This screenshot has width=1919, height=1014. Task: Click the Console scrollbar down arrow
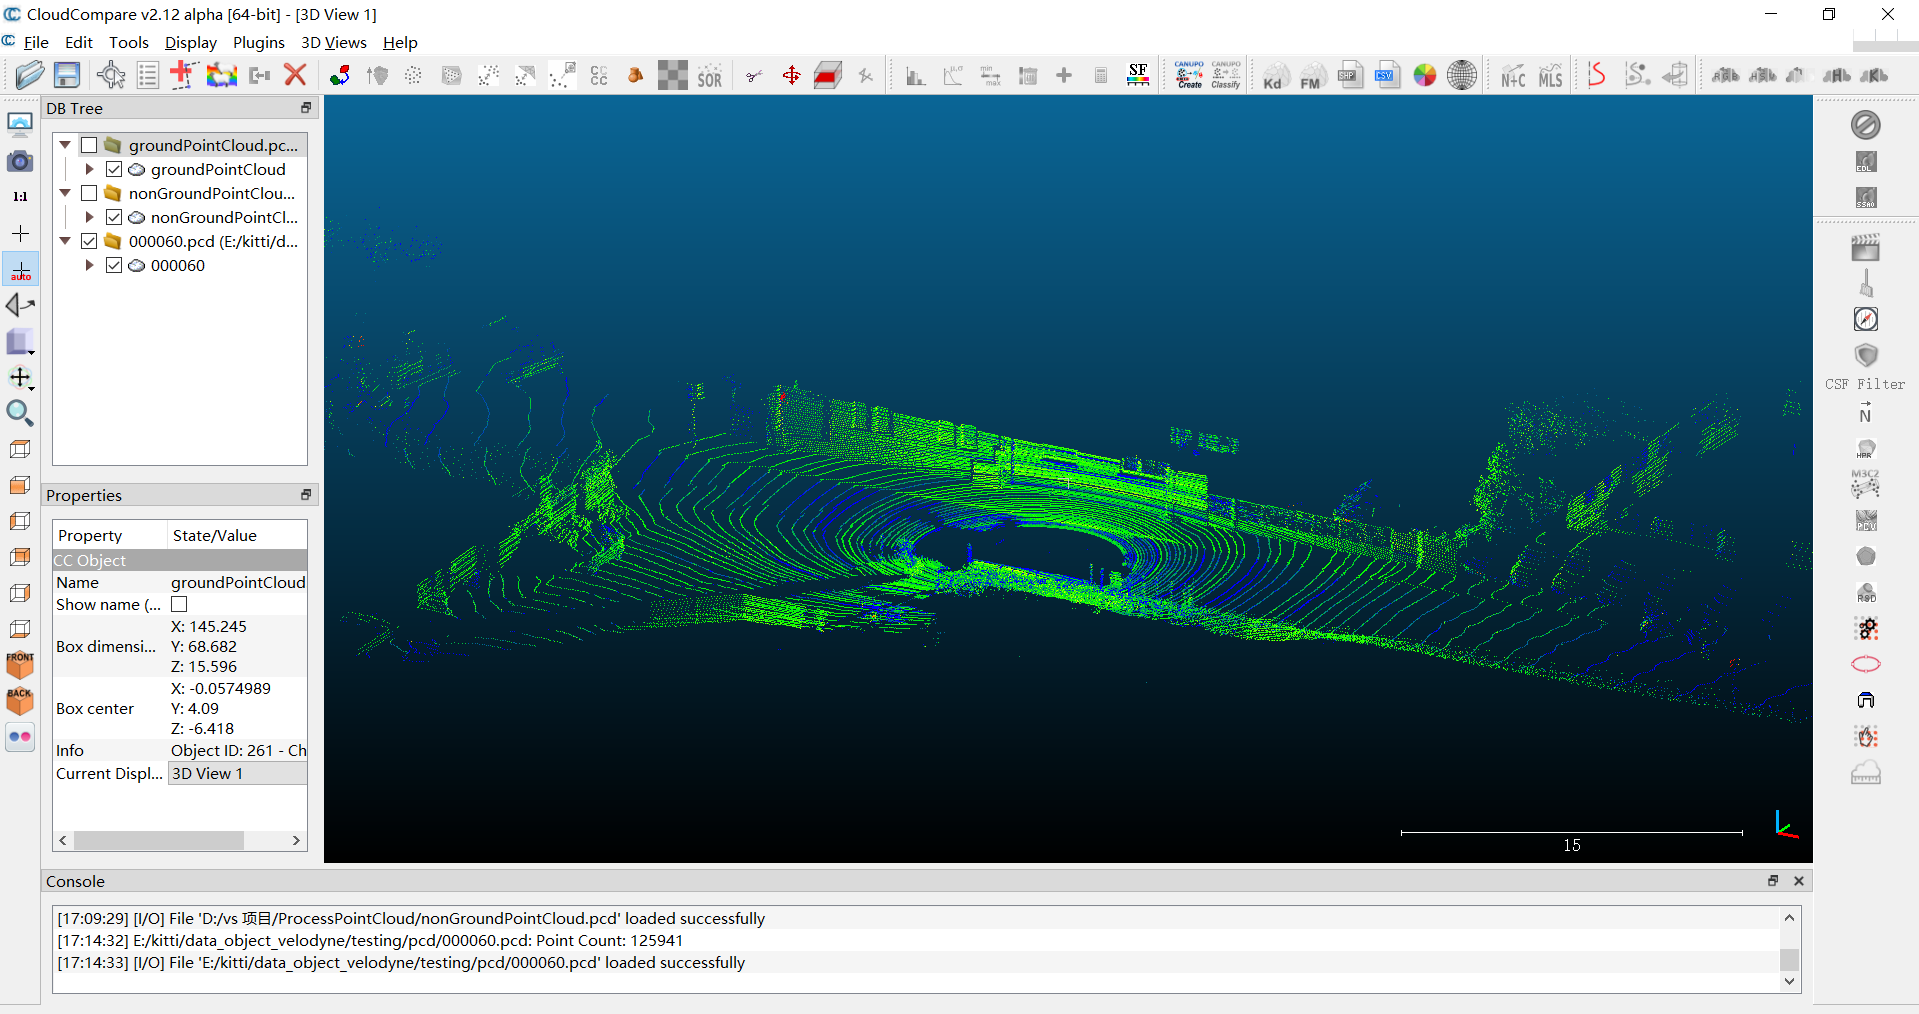1789,981
